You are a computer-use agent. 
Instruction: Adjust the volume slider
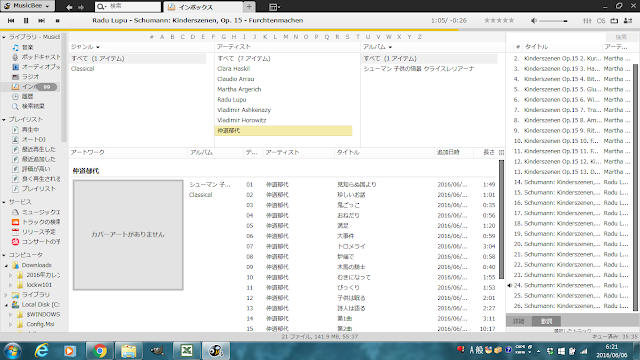pyautogui.click(x=553, y=21)
